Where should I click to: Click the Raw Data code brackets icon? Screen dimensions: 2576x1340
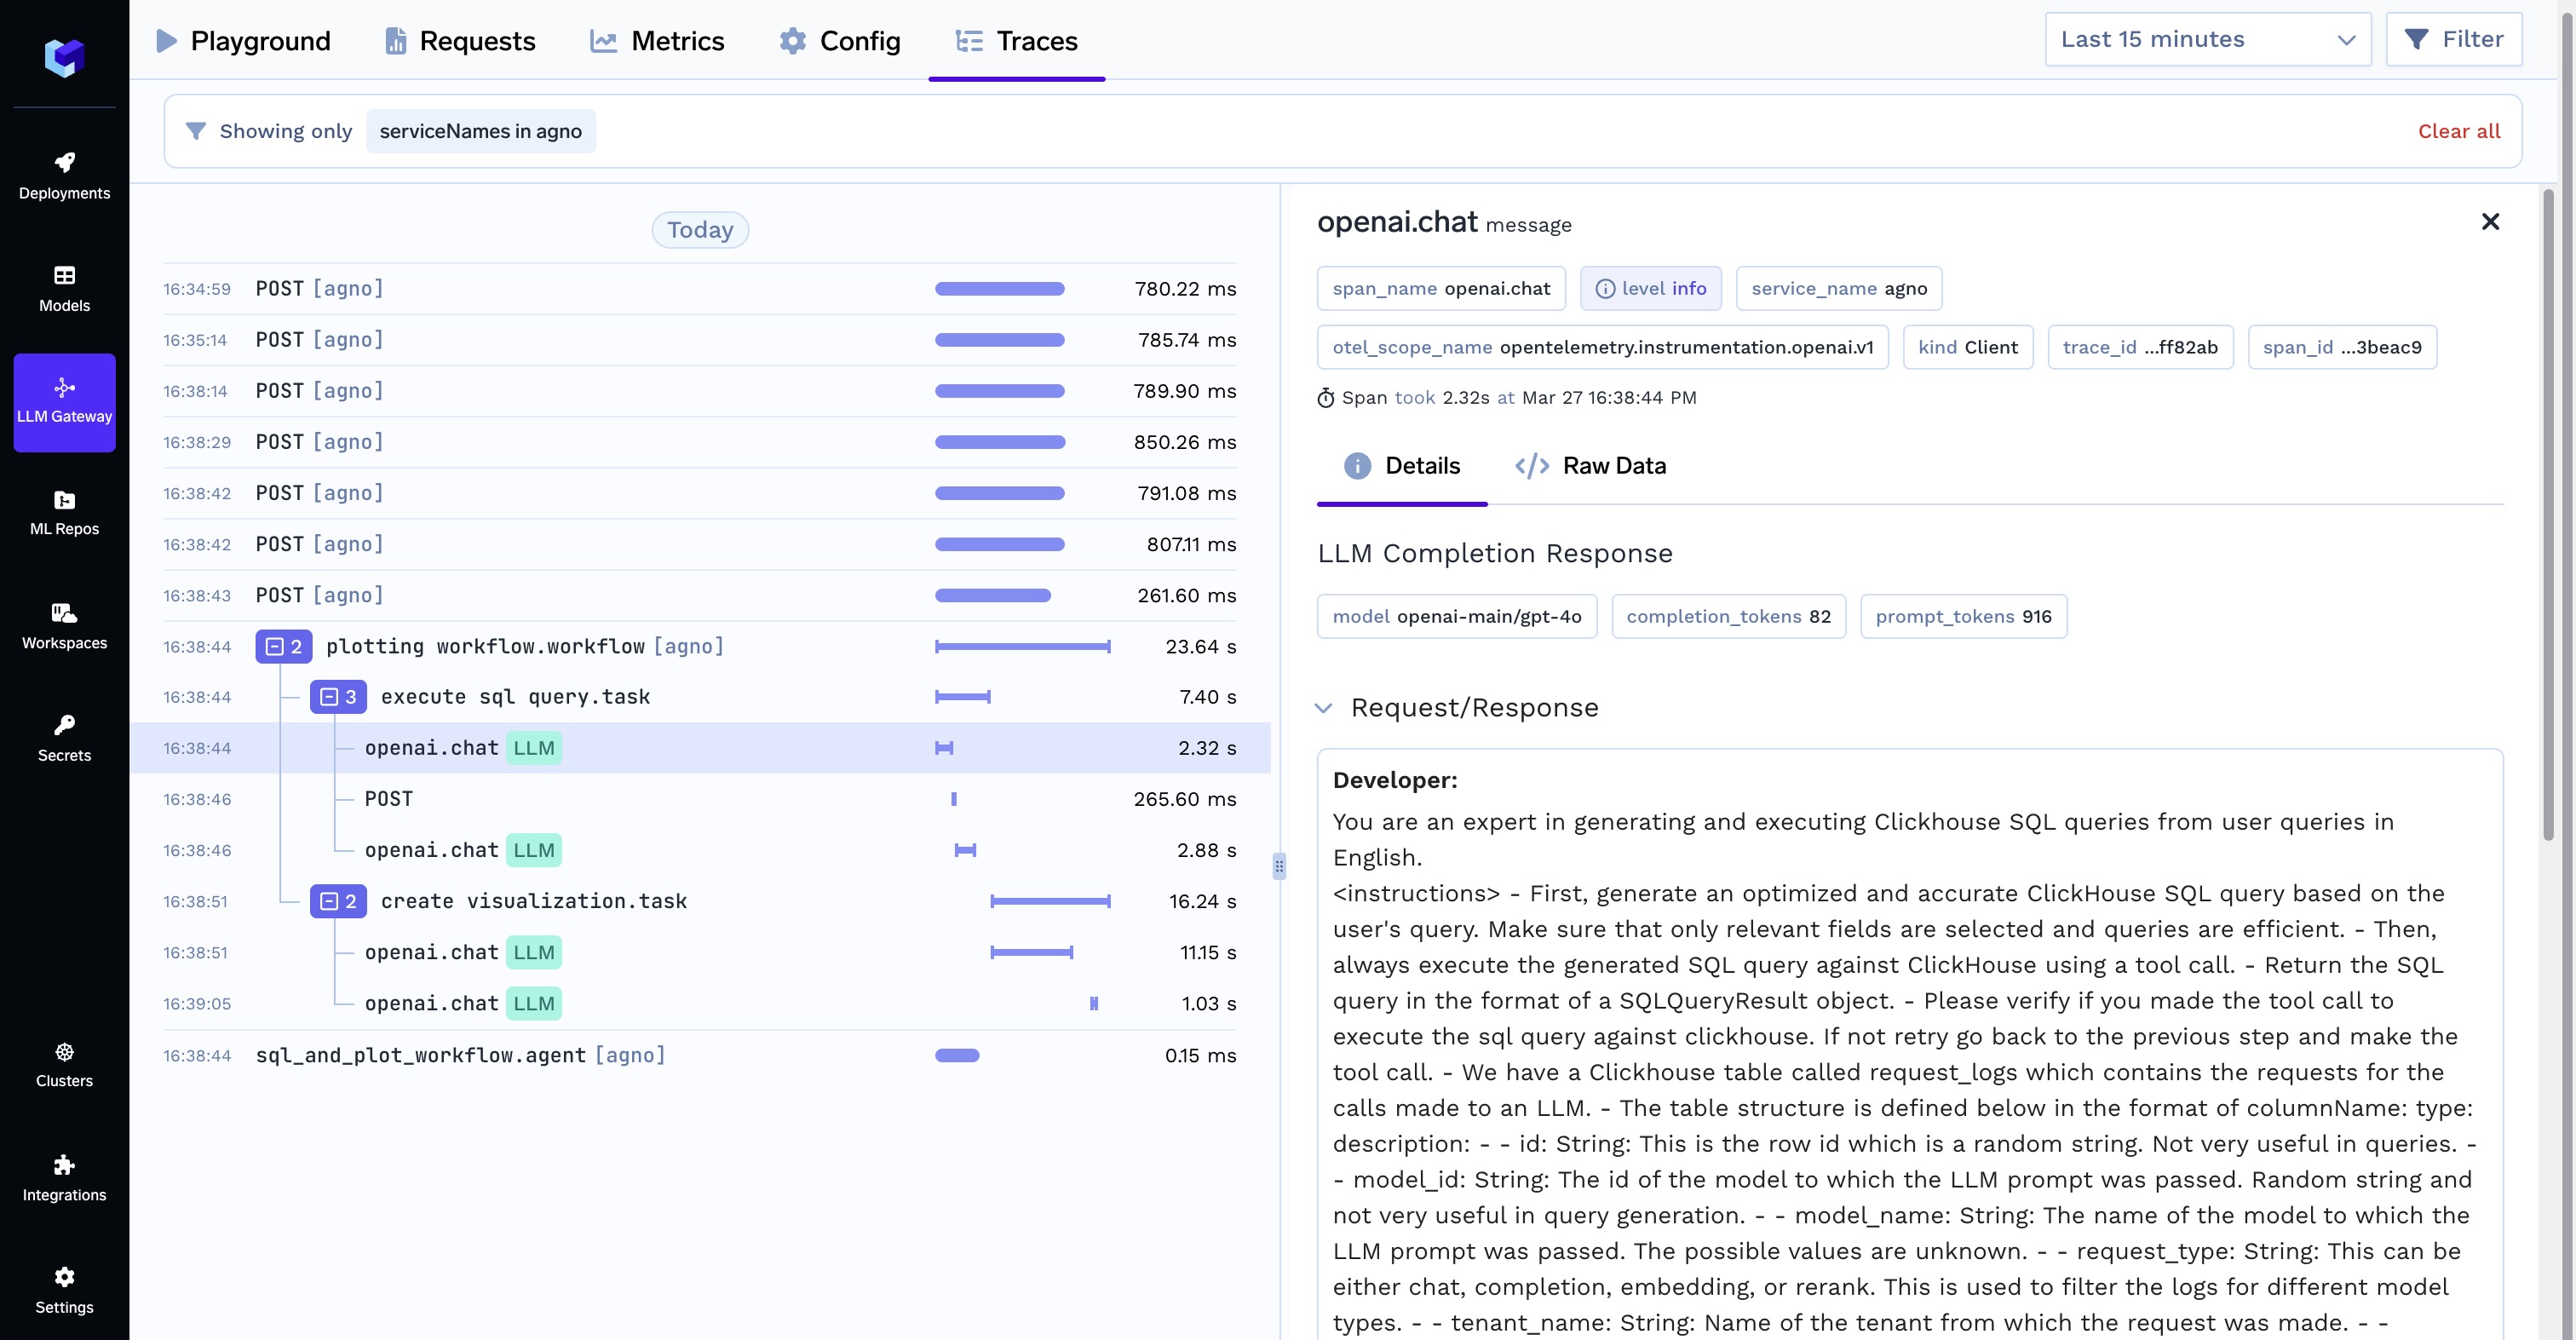(1532, 466)
